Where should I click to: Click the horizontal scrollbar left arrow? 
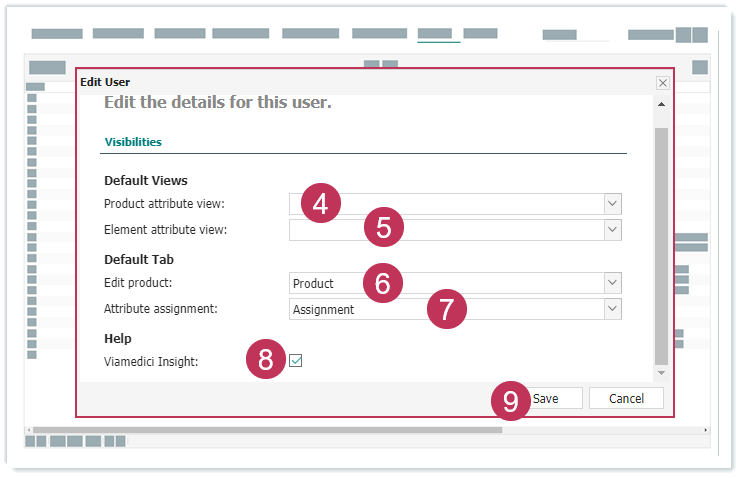tap(30, 430)
